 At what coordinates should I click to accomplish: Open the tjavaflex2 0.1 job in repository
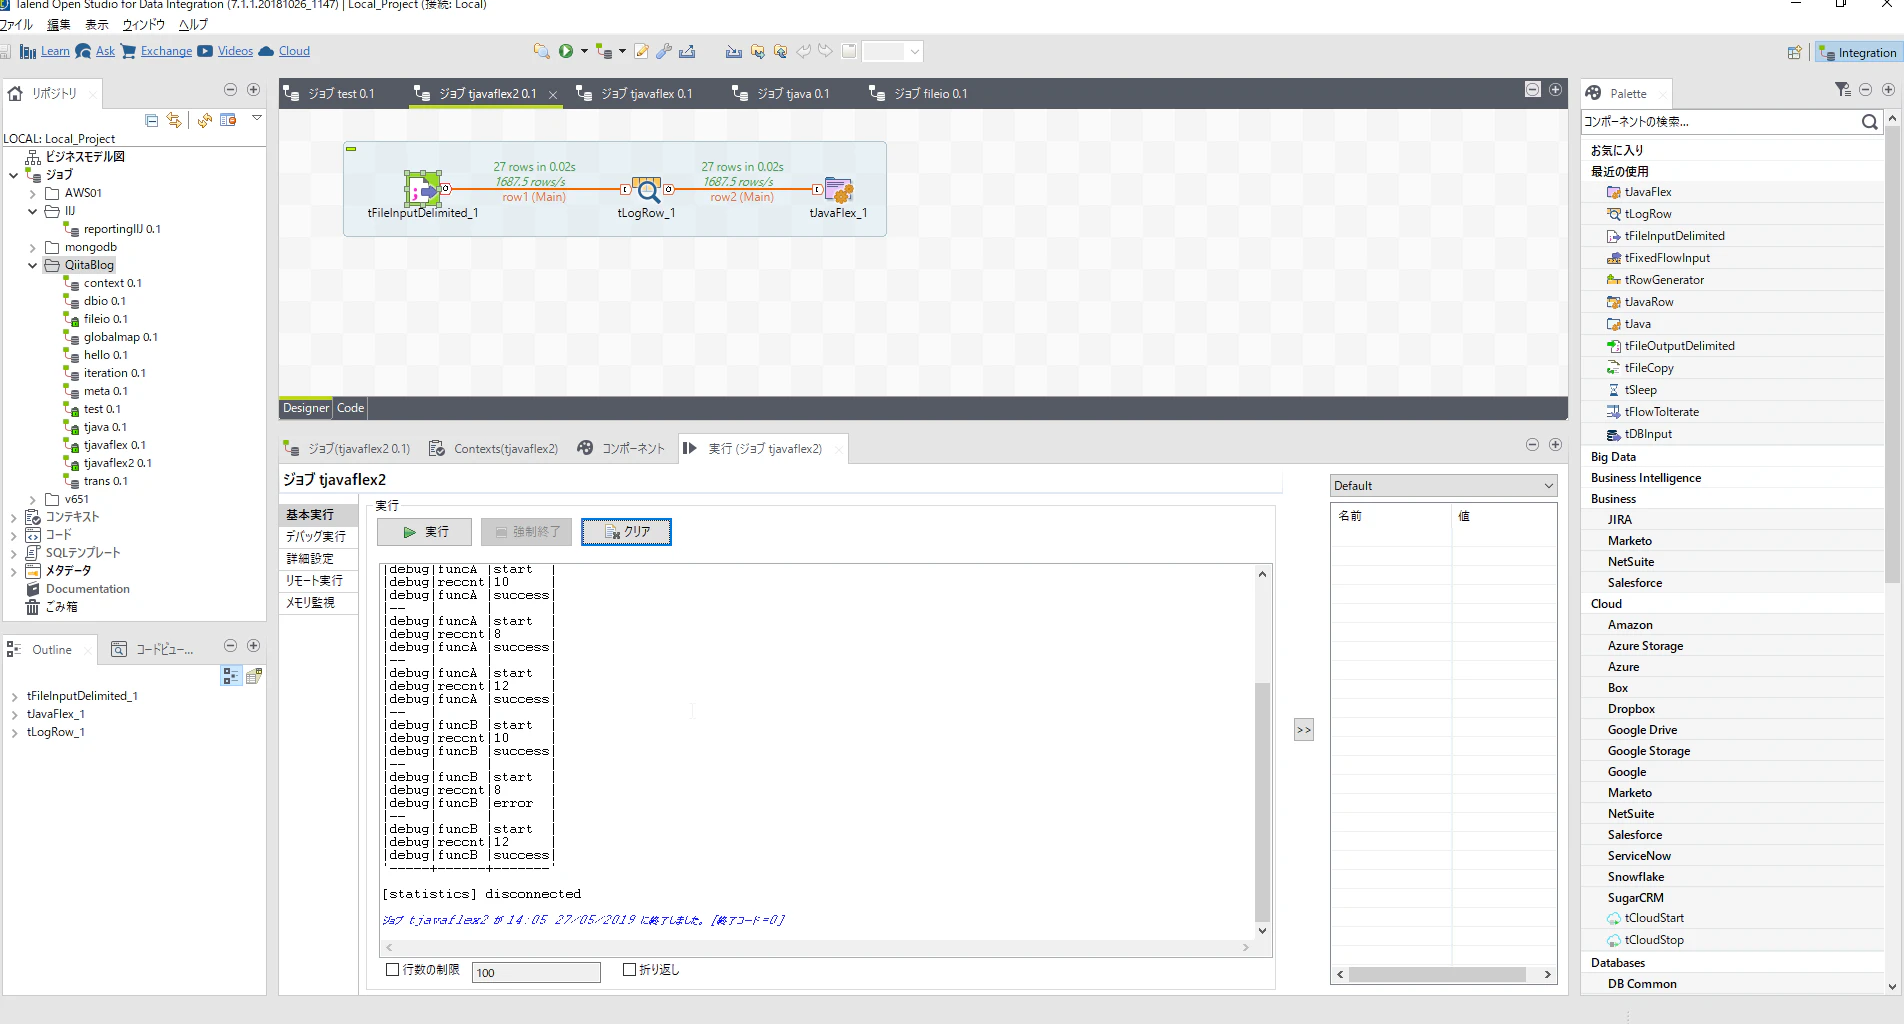point(117,463)
